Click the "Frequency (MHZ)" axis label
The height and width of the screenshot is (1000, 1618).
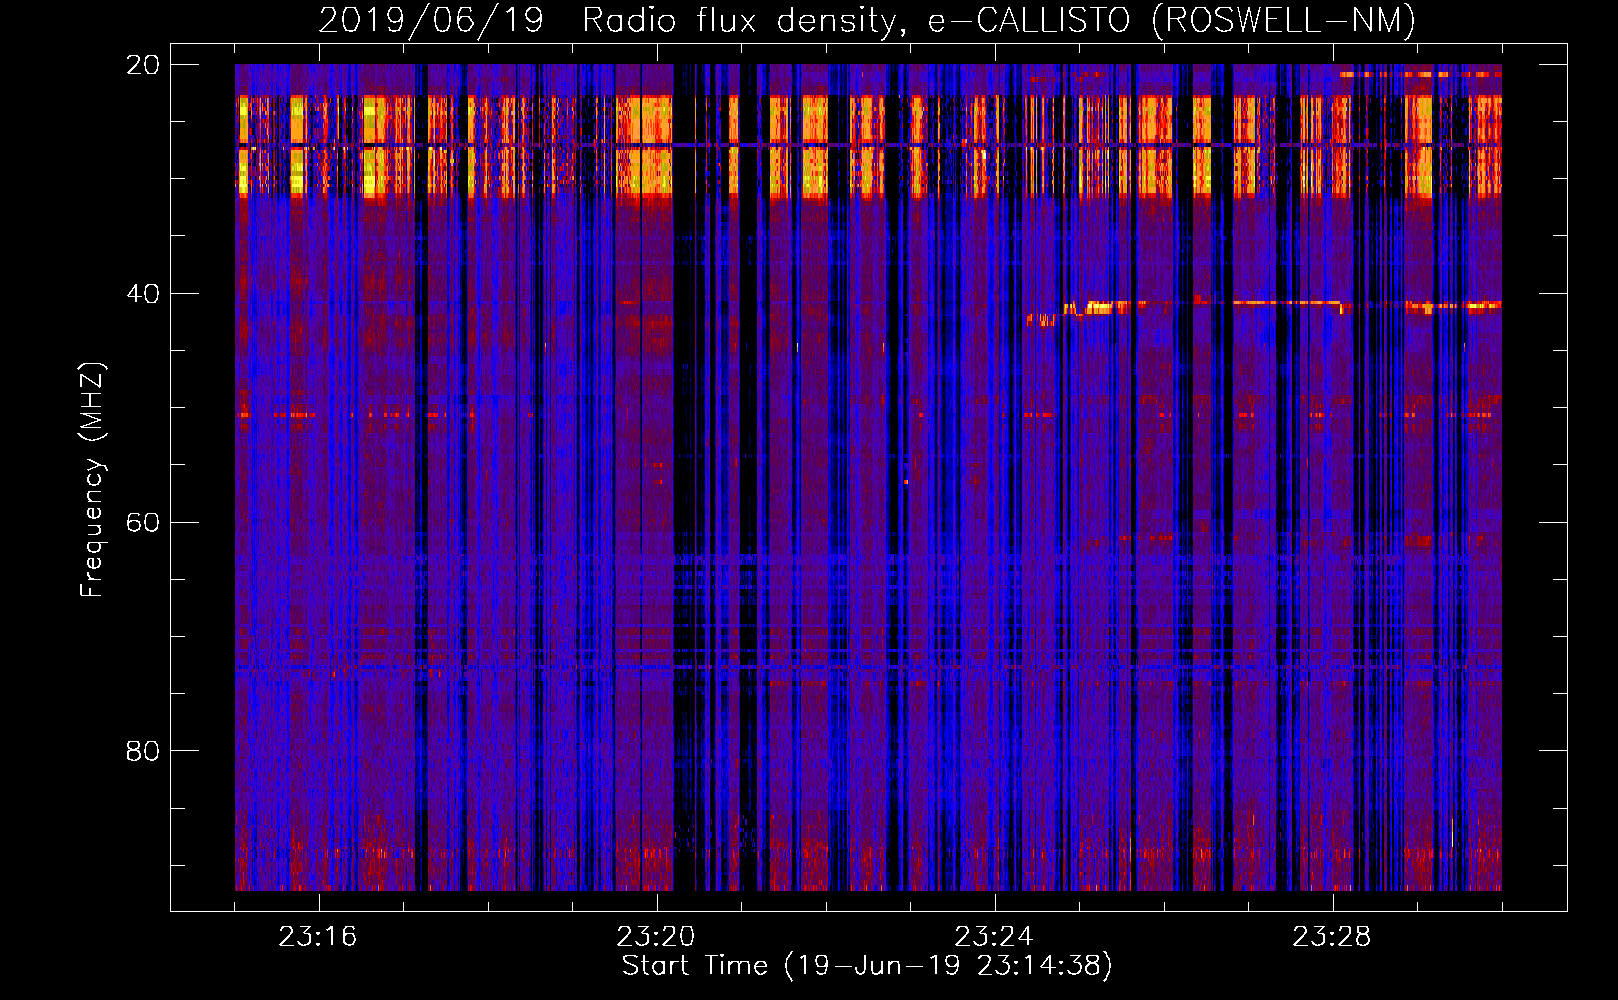92,479
